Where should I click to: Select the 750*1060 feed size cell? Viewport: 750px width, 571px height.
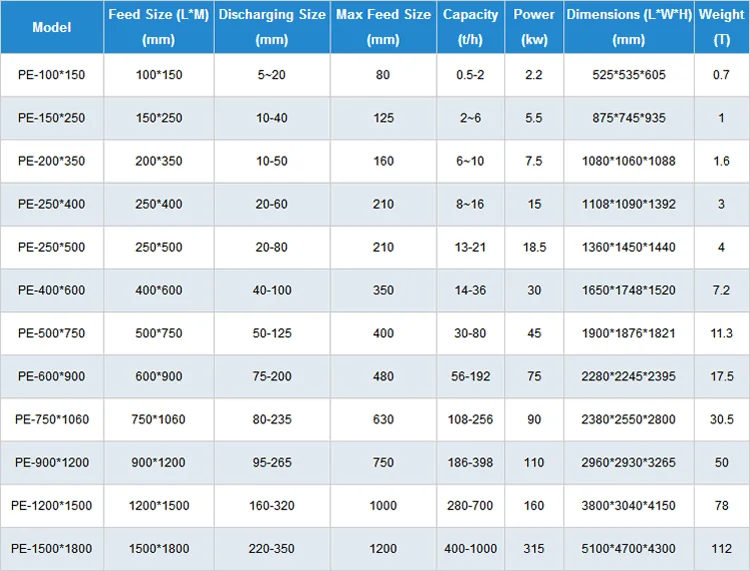point(159,419)
